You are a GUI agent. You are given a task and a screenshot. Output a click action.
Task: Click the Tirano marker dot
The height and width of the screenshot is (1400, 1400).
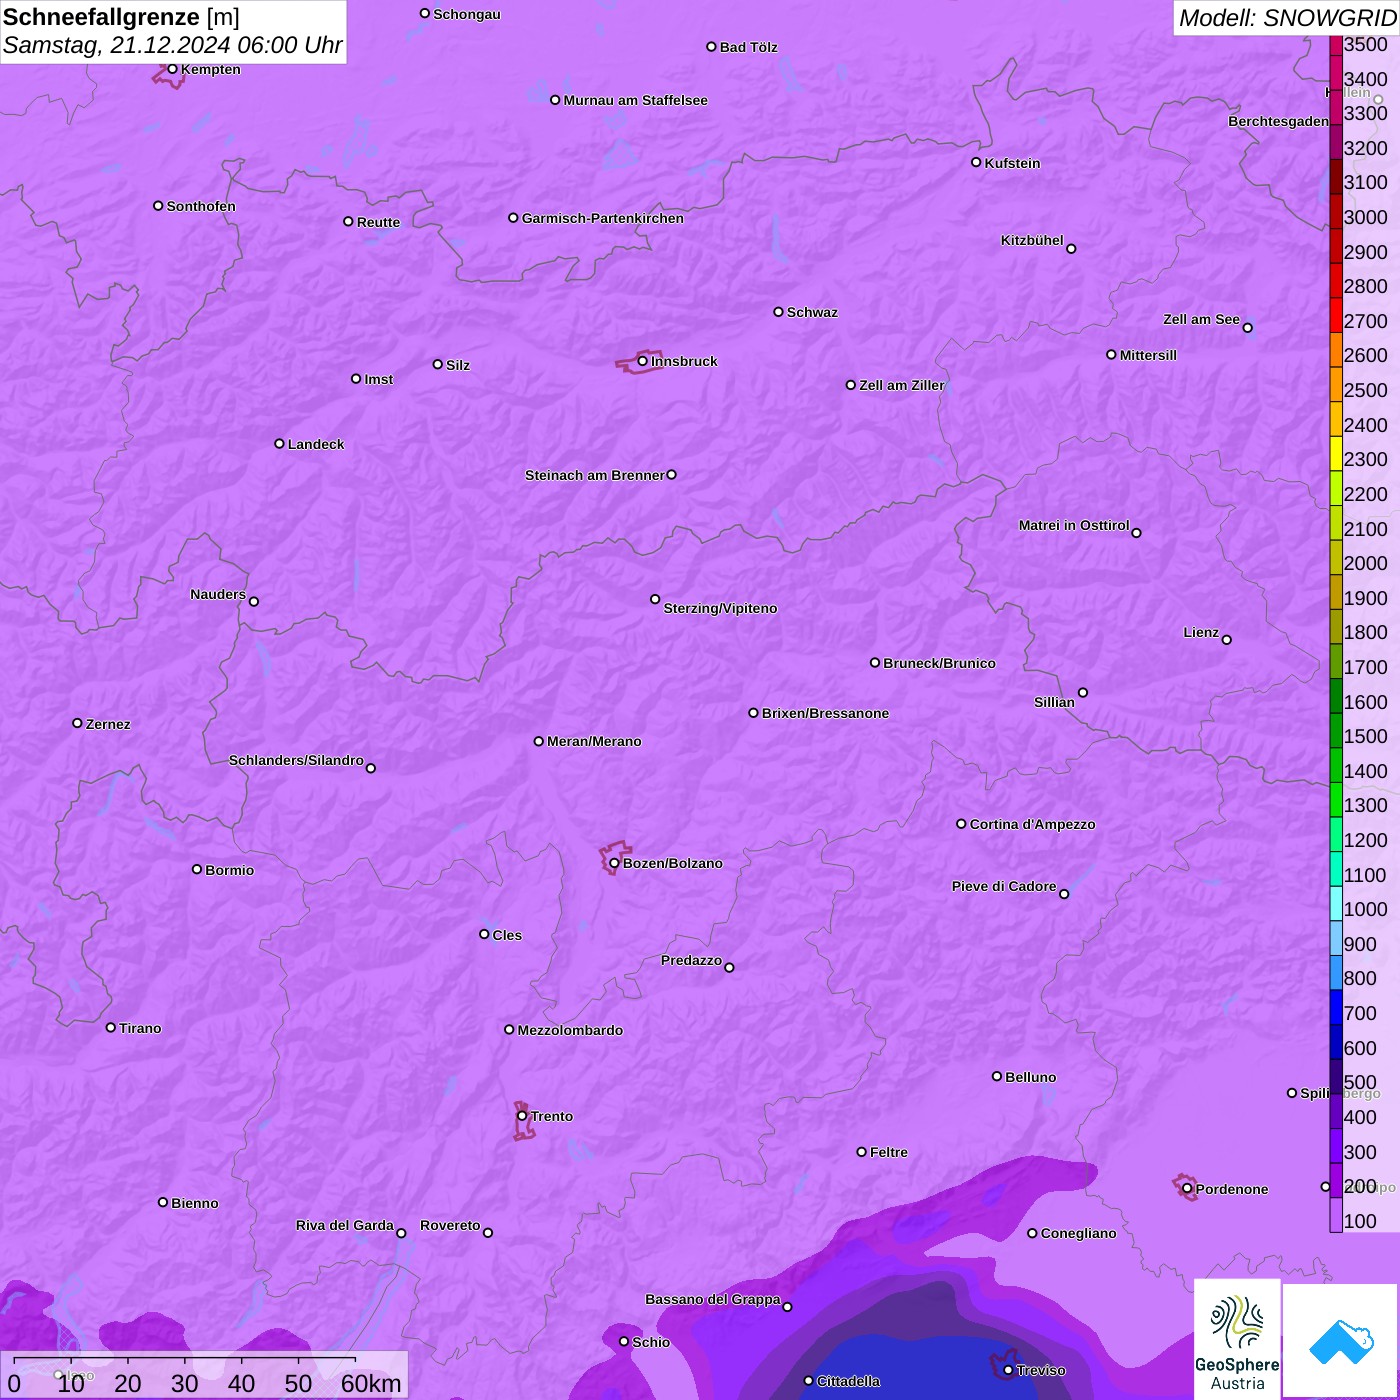[111, 1027]
